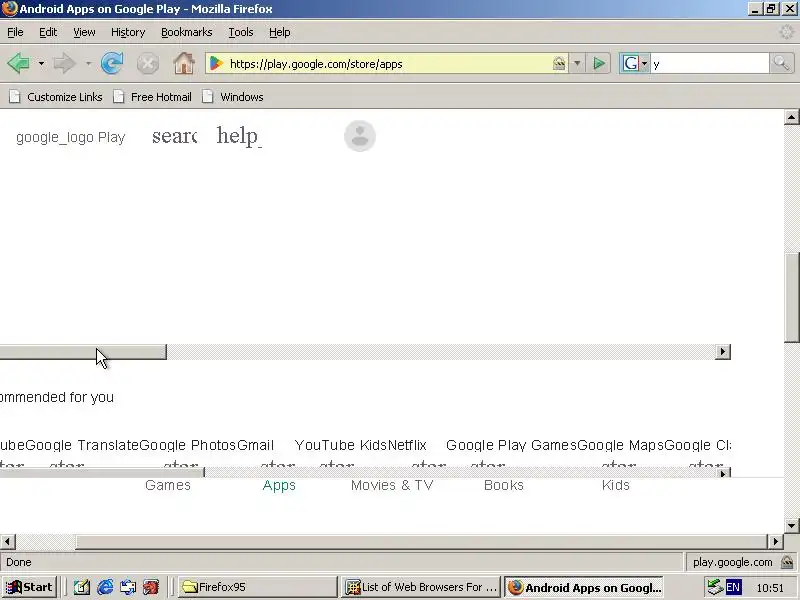Open the Netflix app
The image size is (800, 600).
tap(407, 445)
